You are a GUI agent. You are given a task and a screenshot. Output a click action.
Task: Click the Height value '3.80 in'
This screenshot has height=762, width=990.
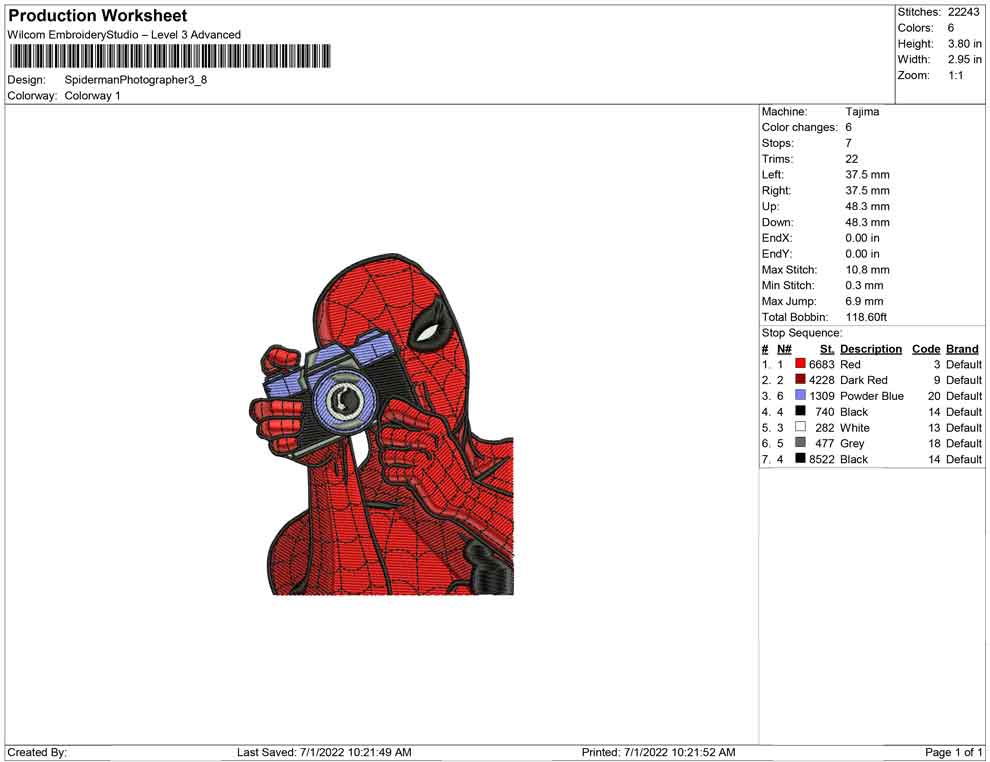964,44
